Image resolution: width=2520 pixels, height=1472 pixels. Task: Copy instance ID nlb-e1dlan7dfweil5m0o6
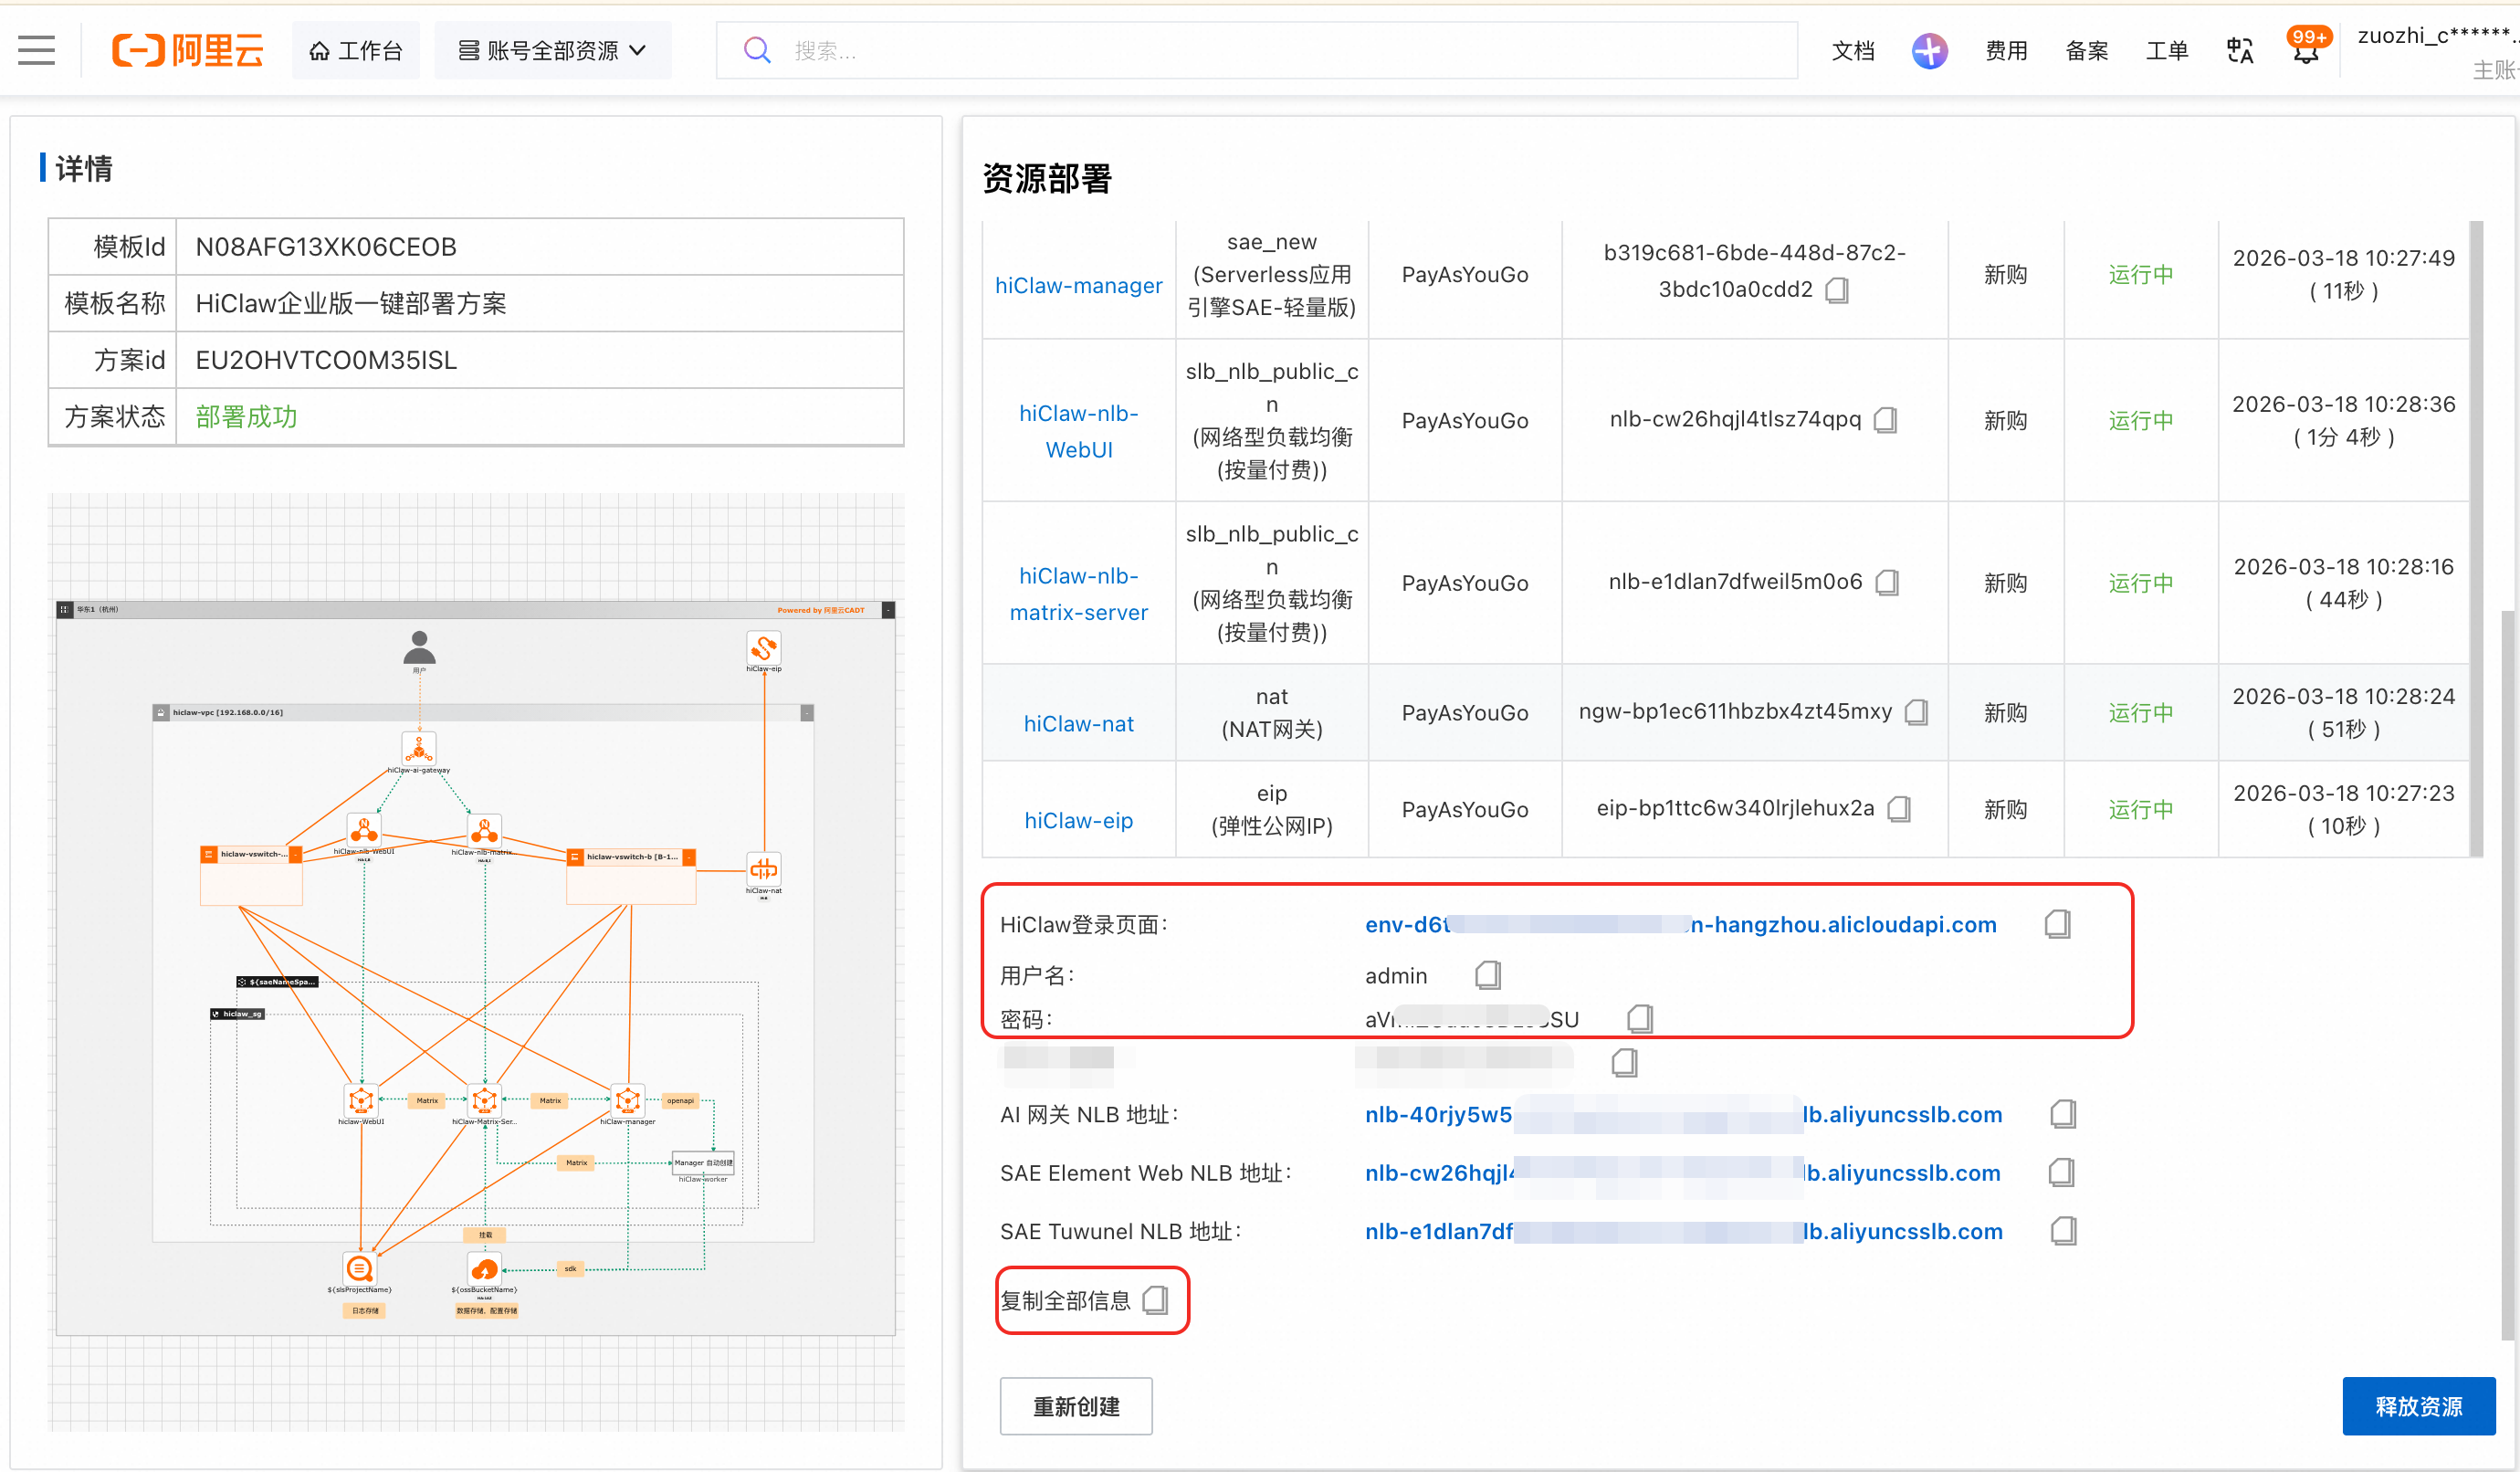pyautogui.click(x=1888, y=582)
